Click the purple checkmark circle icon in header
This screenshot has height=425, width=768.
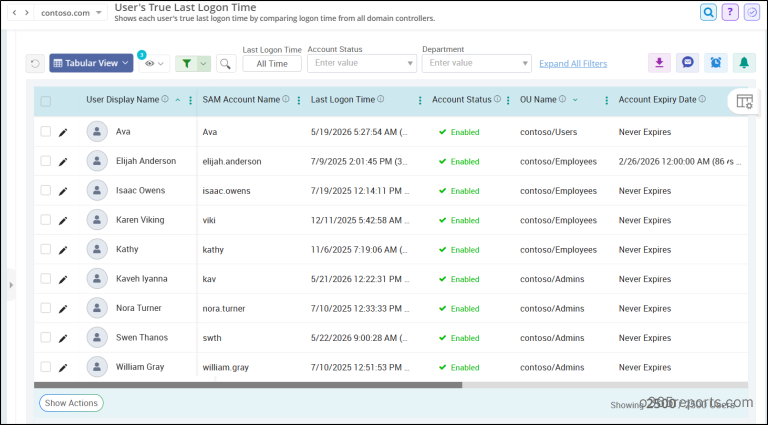pyautogui.click(x=752, y=12)
